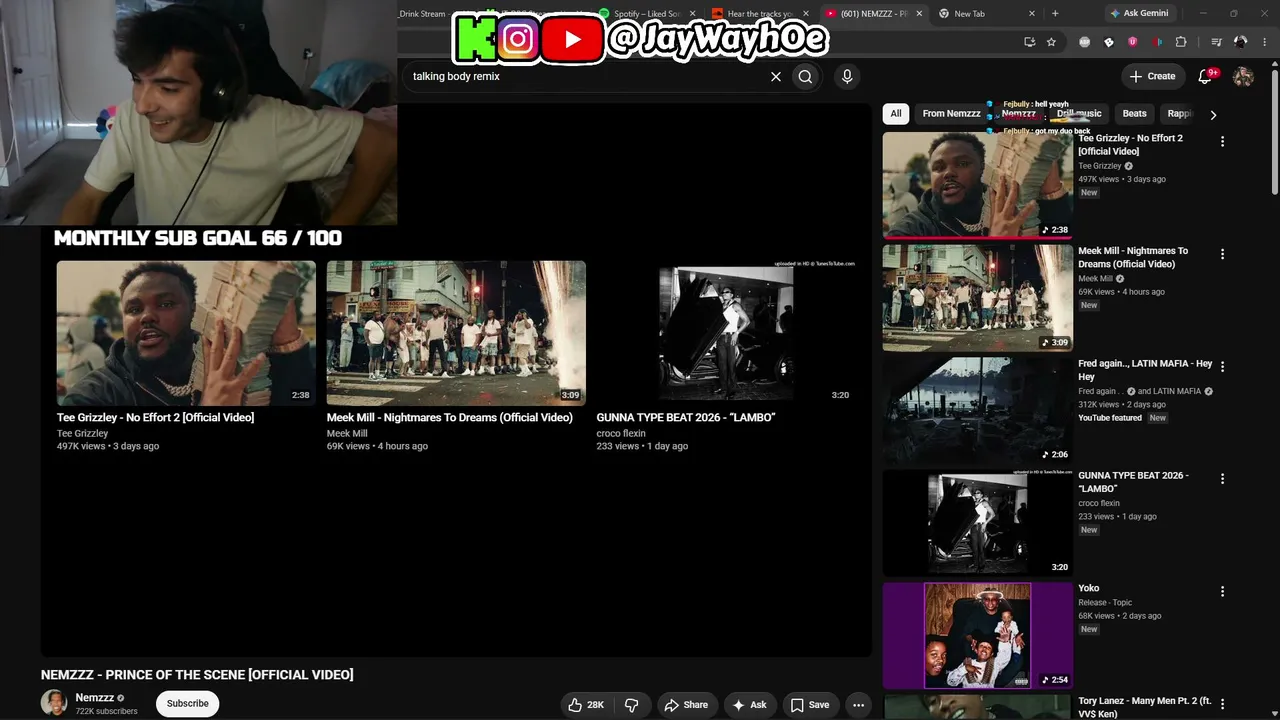1280x720 pixels.
Task: Open 'Tee Grizzley - No Effort 2' sidebar title
Action: pyautogui.click(x=1131, y=145)
